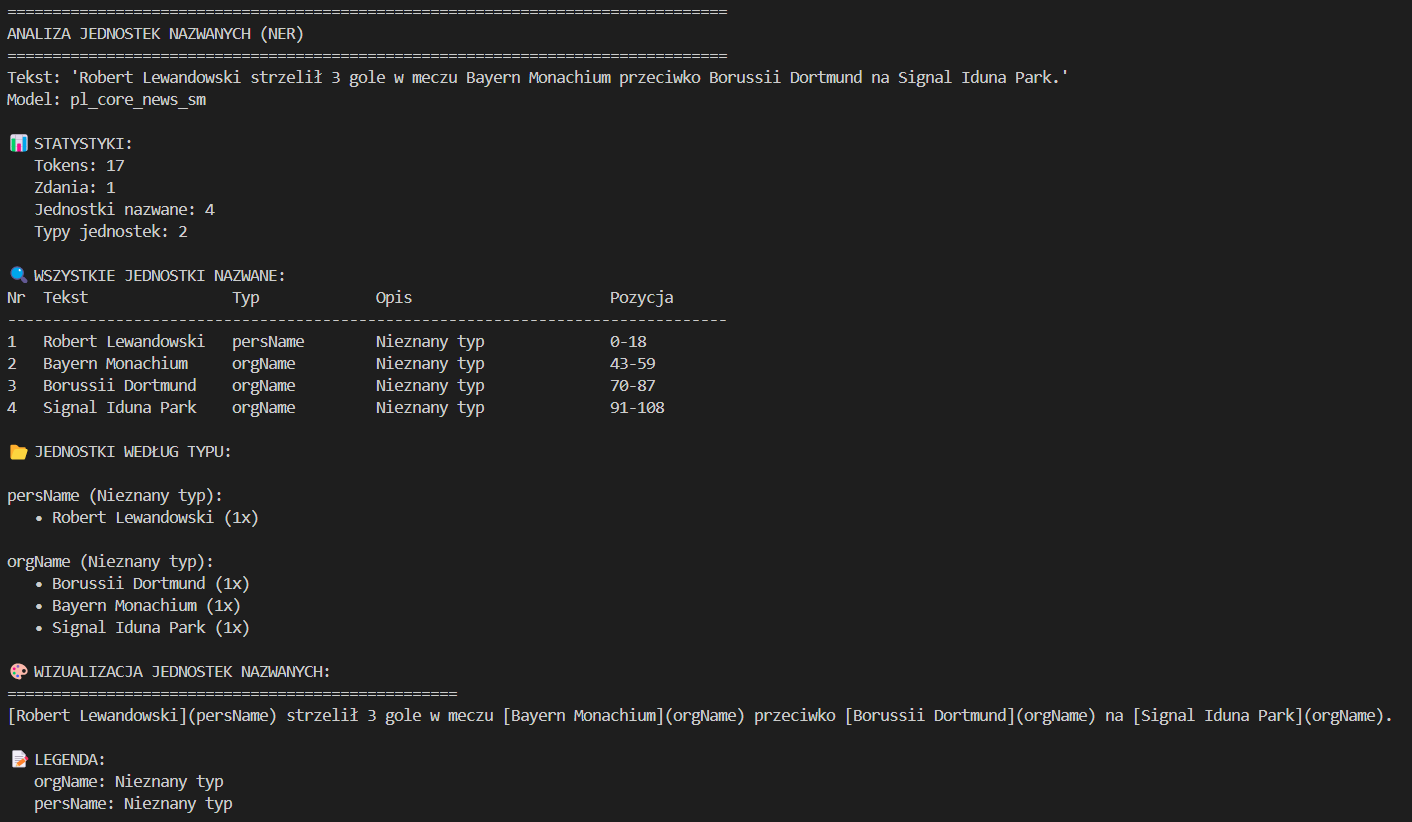Click the "persName" cell in table row 1
This screenshot has height=822, width=1412.
268,342
